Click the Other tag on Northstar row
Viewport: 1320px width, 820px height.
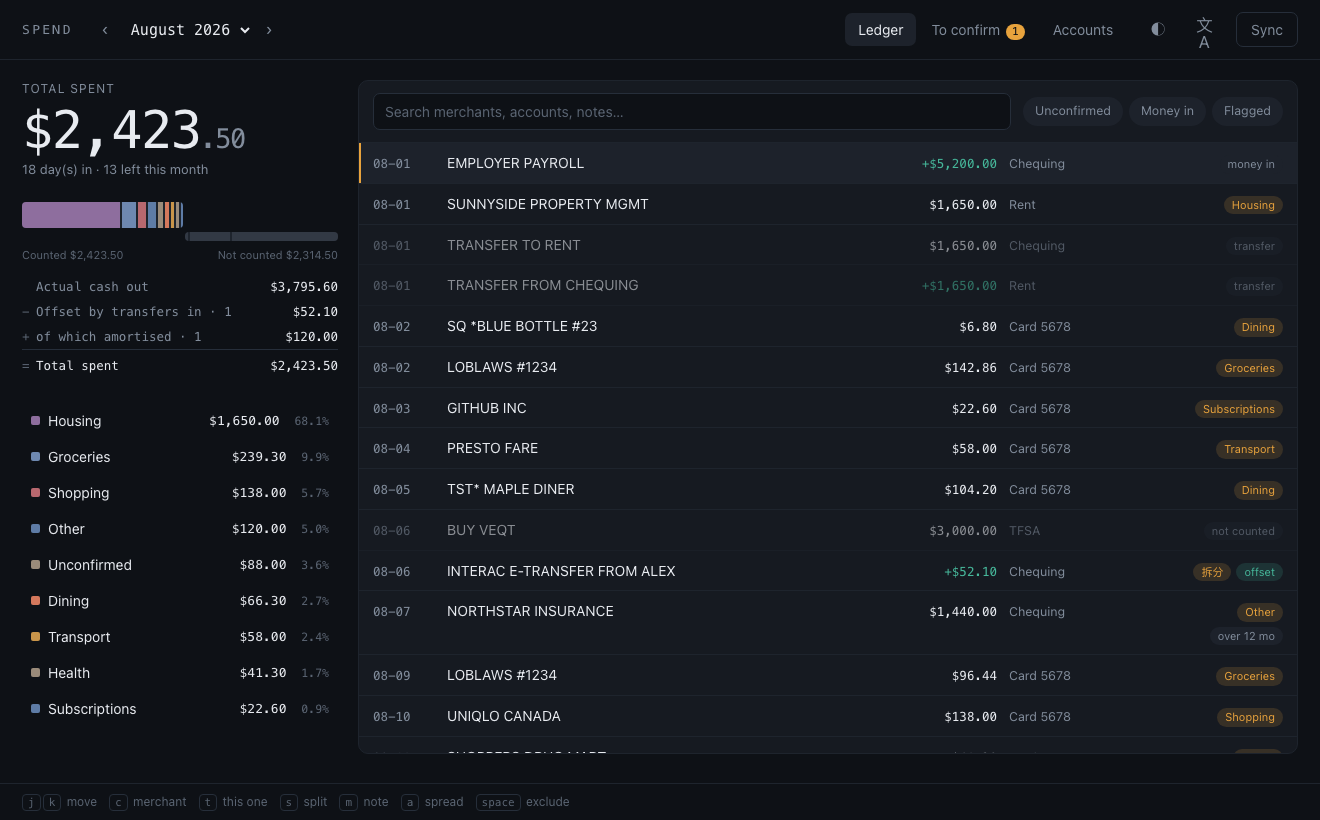tap(1260, 612)
